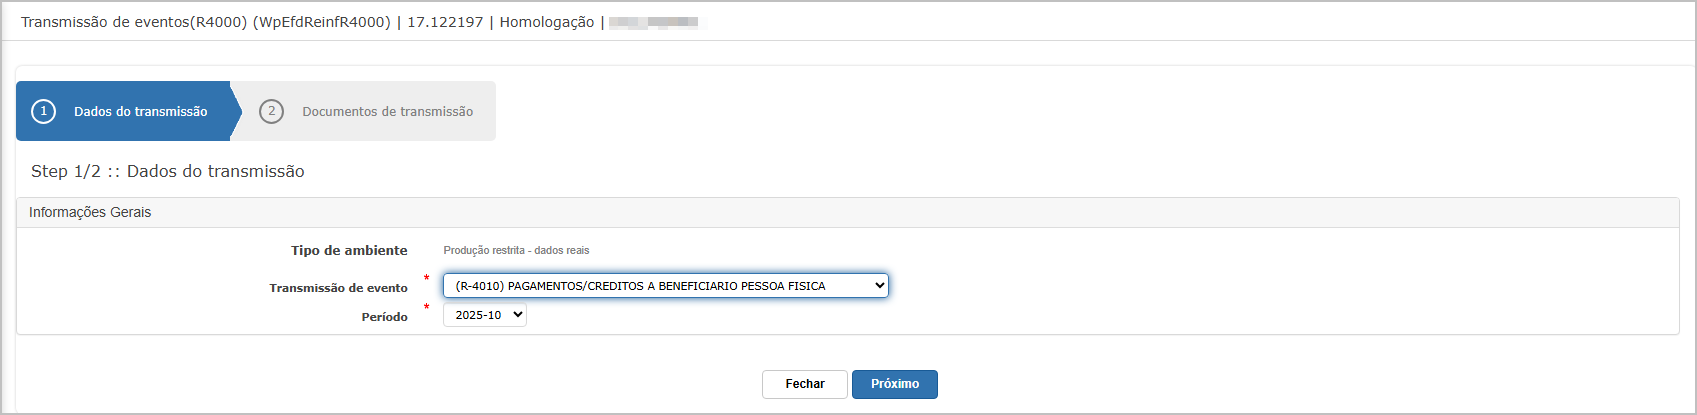This screenshot has height=415, width=1697.
Task: Click the Período field label
Action: point(385,317)
